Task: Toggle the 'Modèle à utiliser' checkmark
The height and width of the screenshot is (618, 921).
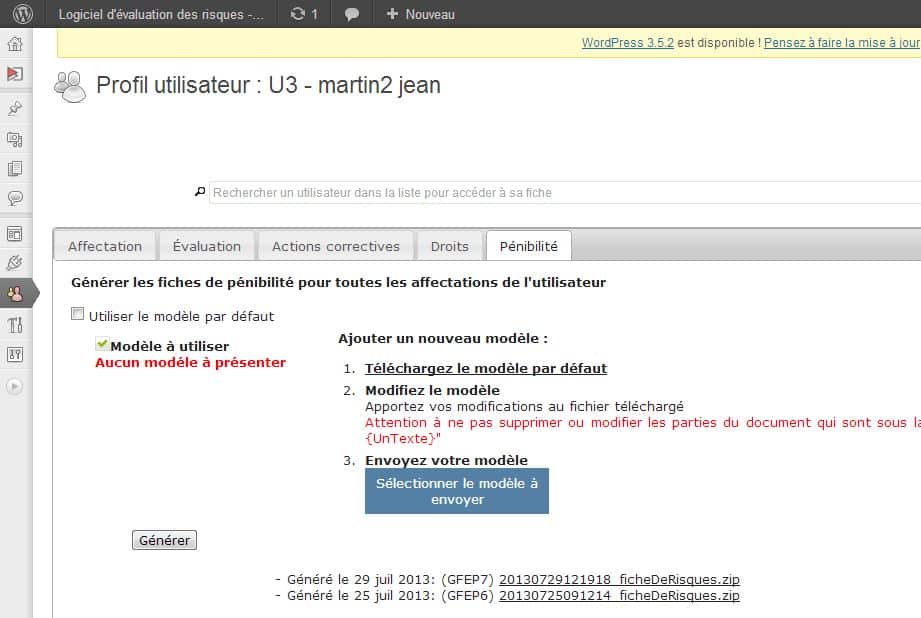Action: [102, 344]
